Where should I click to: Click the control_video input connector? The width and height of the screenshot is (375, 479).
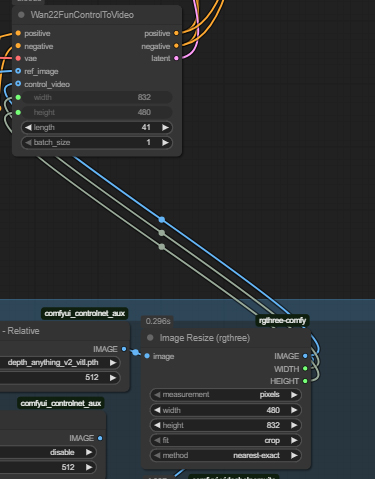18,84
